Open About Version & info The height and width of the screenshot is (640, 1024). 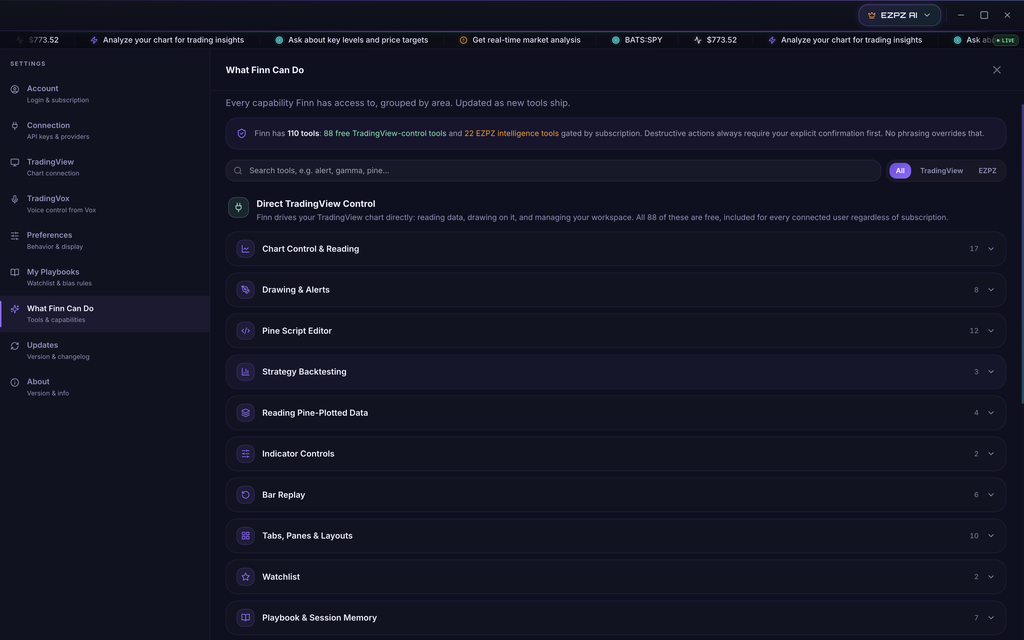(x=105, y=387)
